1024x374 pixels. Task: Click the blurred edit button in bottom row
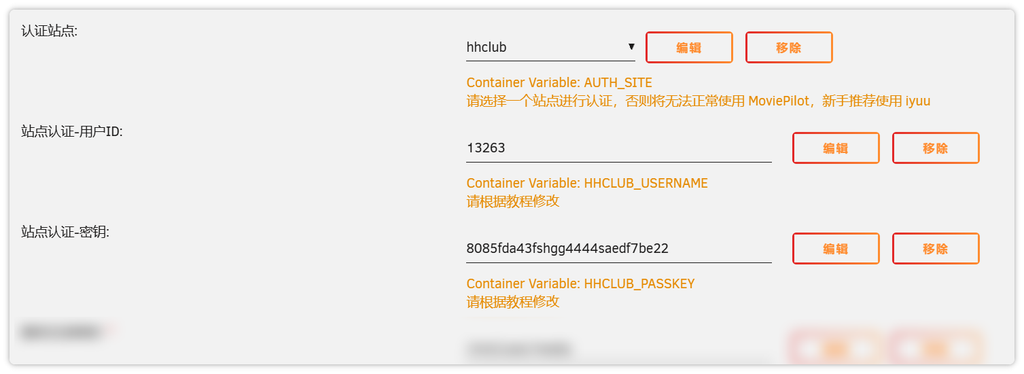[x=836, y=349]
